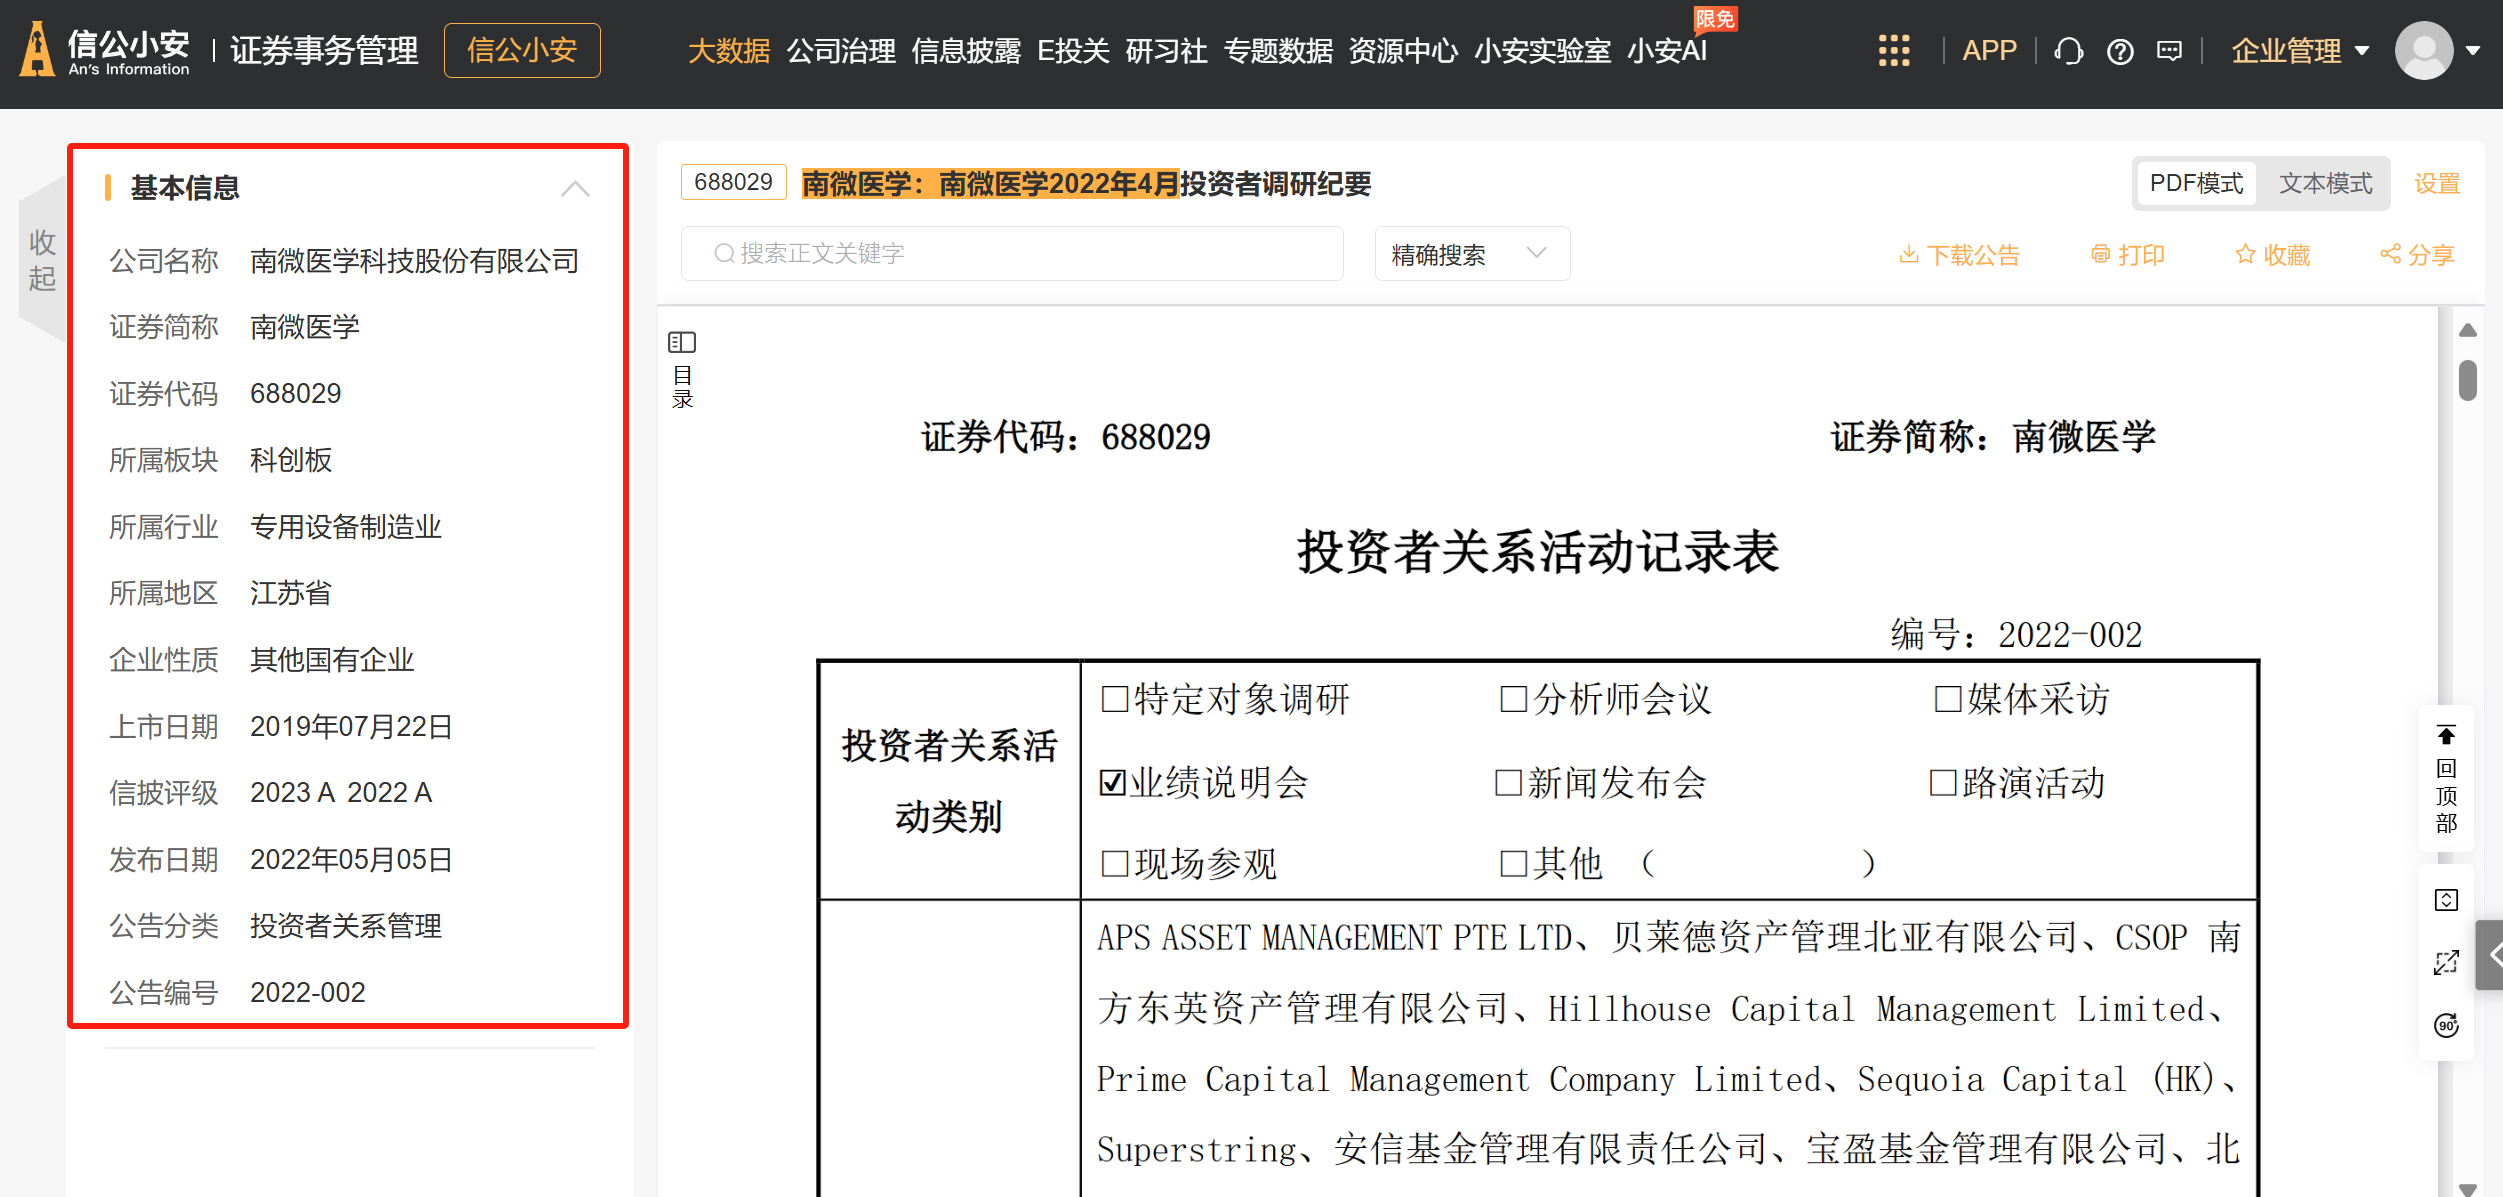Click the 科创板 board value

click(x=291, y=460)
